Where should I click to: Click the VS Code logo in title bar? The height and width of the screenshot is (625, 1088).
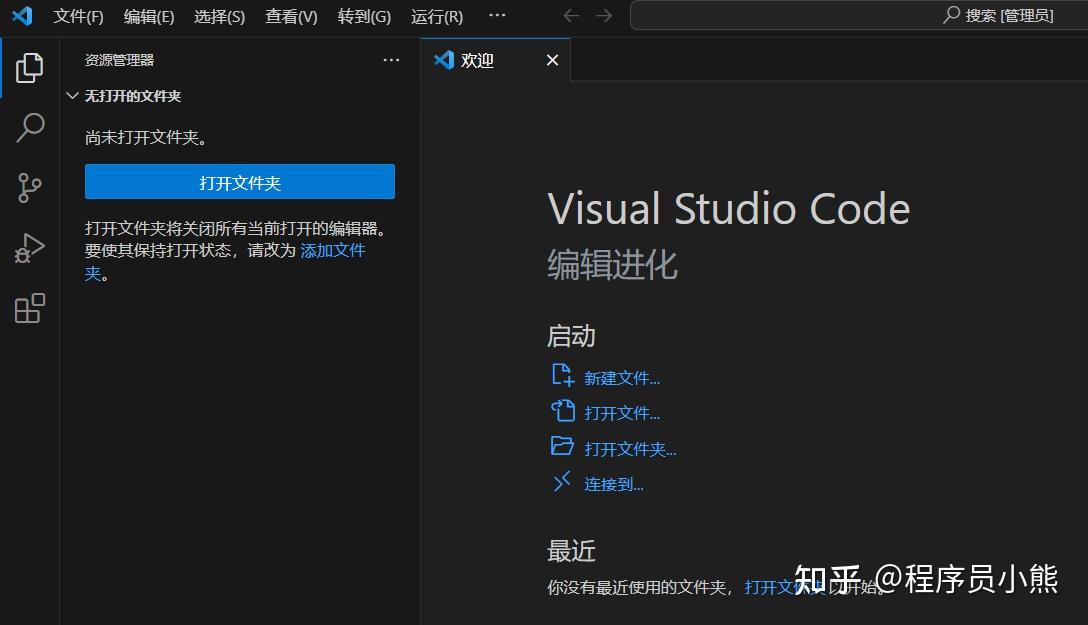coord(22,15)
